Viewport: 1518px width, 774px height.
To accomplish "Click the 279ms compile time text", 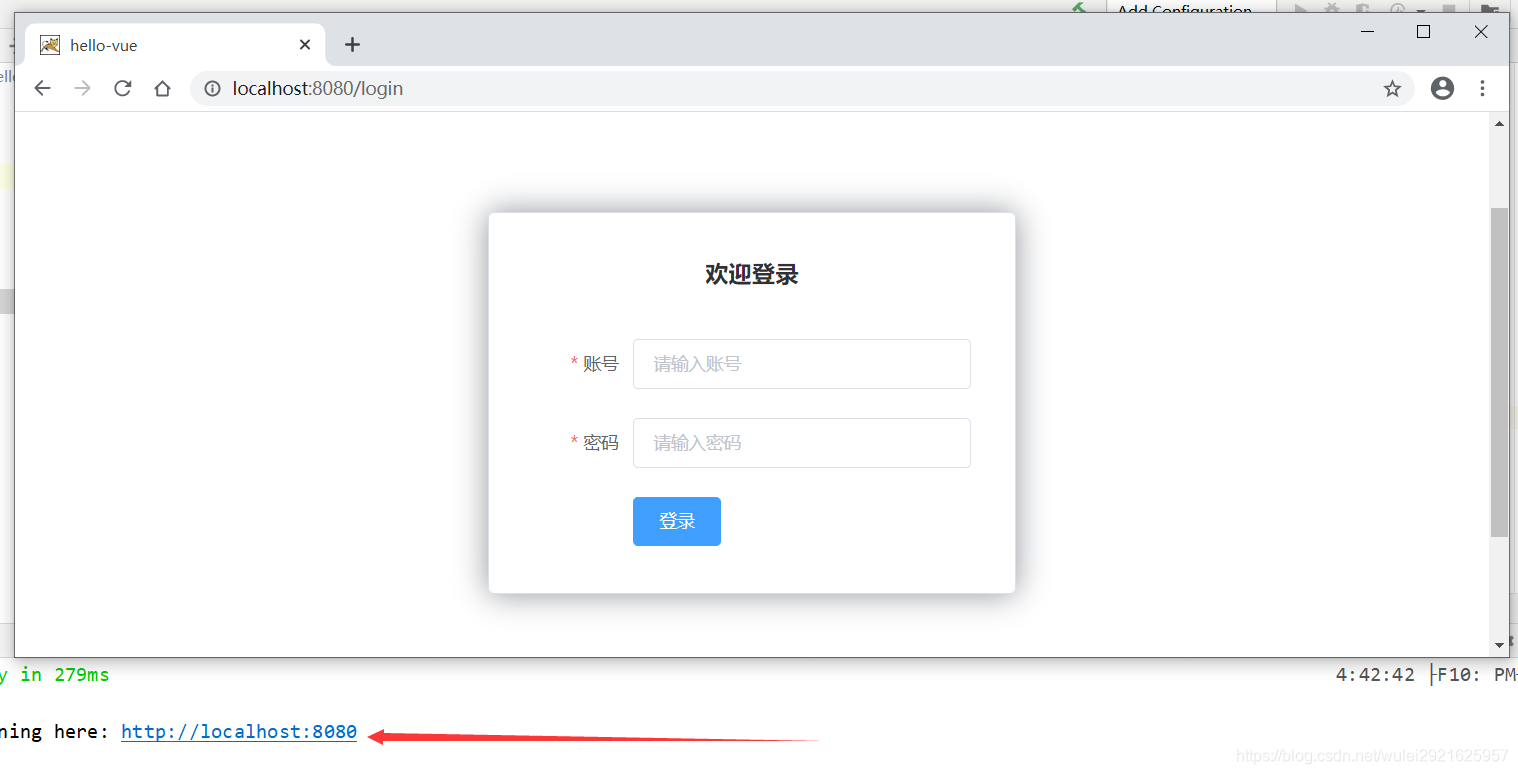I will point(82,675).
